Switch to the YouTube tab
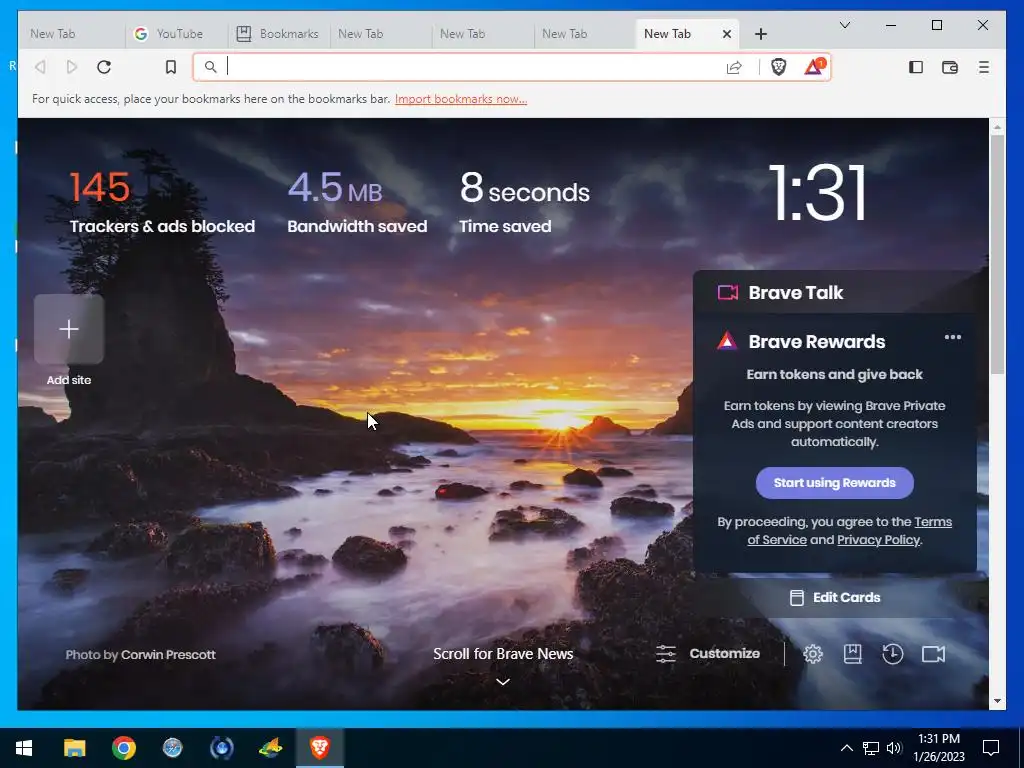The image size is (1024, 768). pyautogui.click(x=176, y=34)
